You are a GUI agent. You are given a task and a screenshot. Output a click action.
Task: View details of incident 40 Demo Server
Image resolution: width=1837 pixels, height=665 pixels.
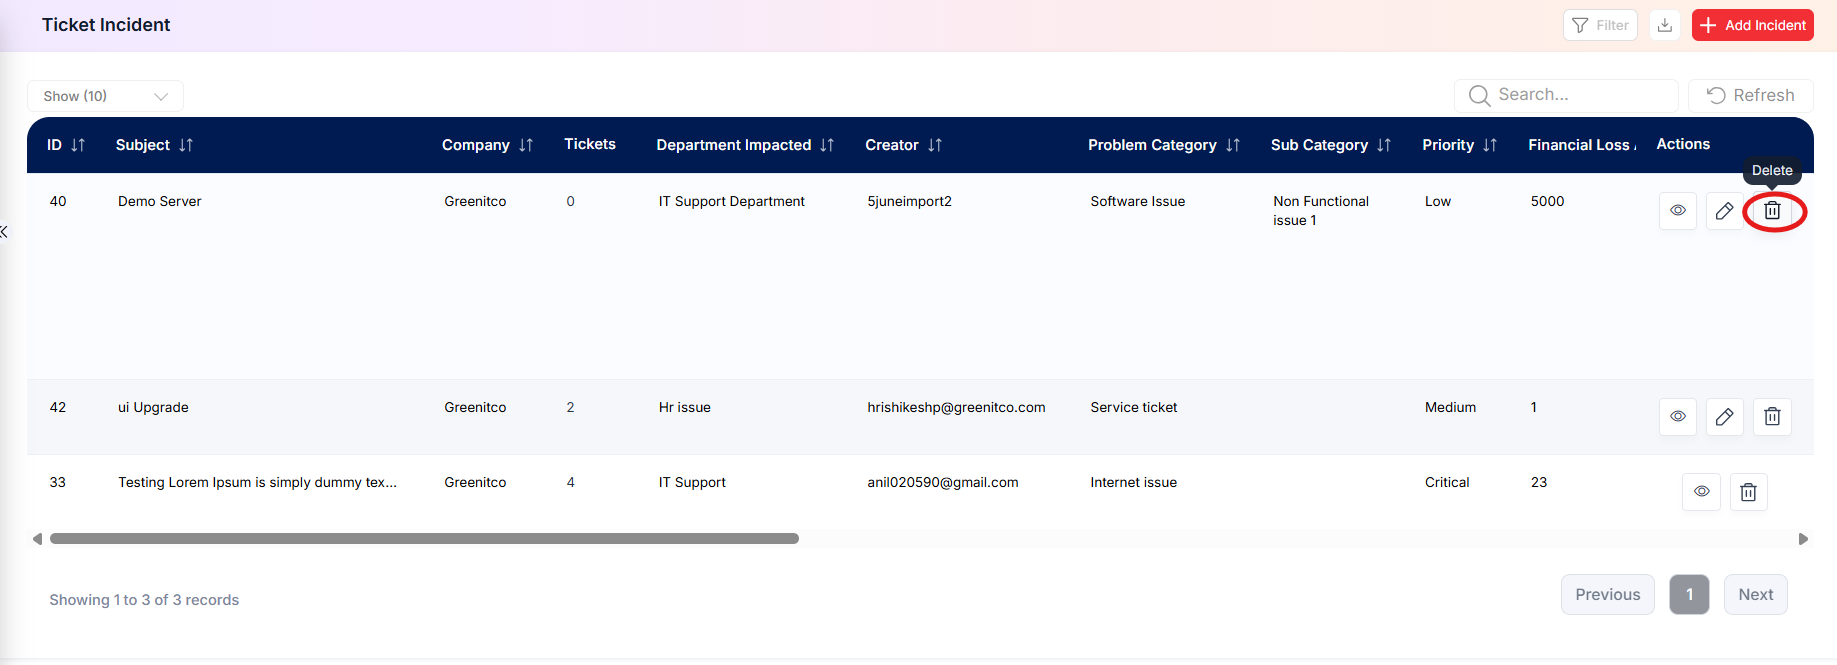pos(1678,211)
